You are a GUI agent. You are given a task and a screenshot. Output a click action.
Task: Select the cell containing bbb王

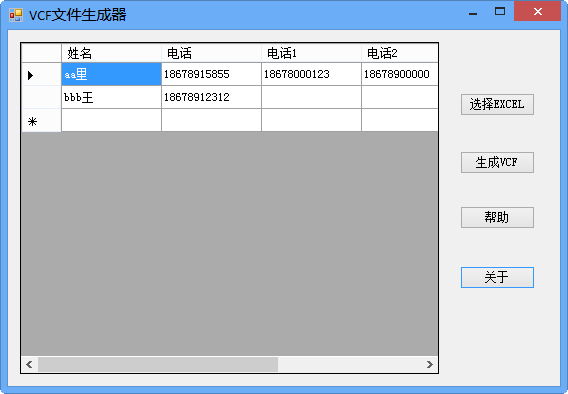tap(111, 97)
